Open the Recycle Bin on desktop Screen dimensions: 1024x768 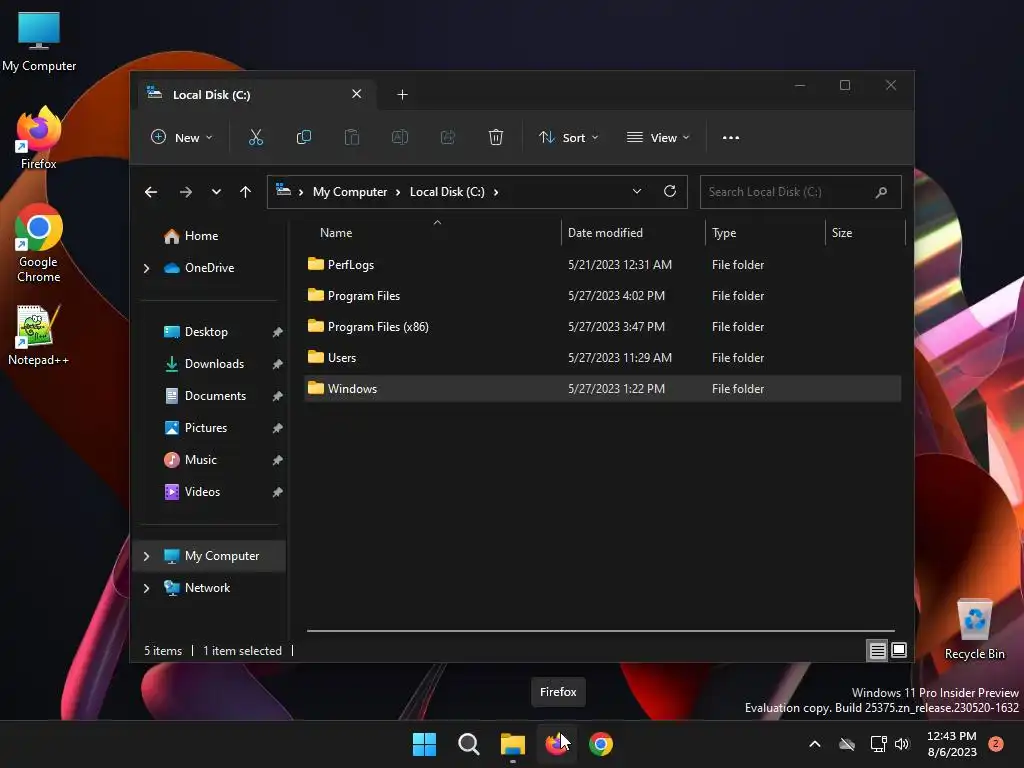(x=974, y=629)
